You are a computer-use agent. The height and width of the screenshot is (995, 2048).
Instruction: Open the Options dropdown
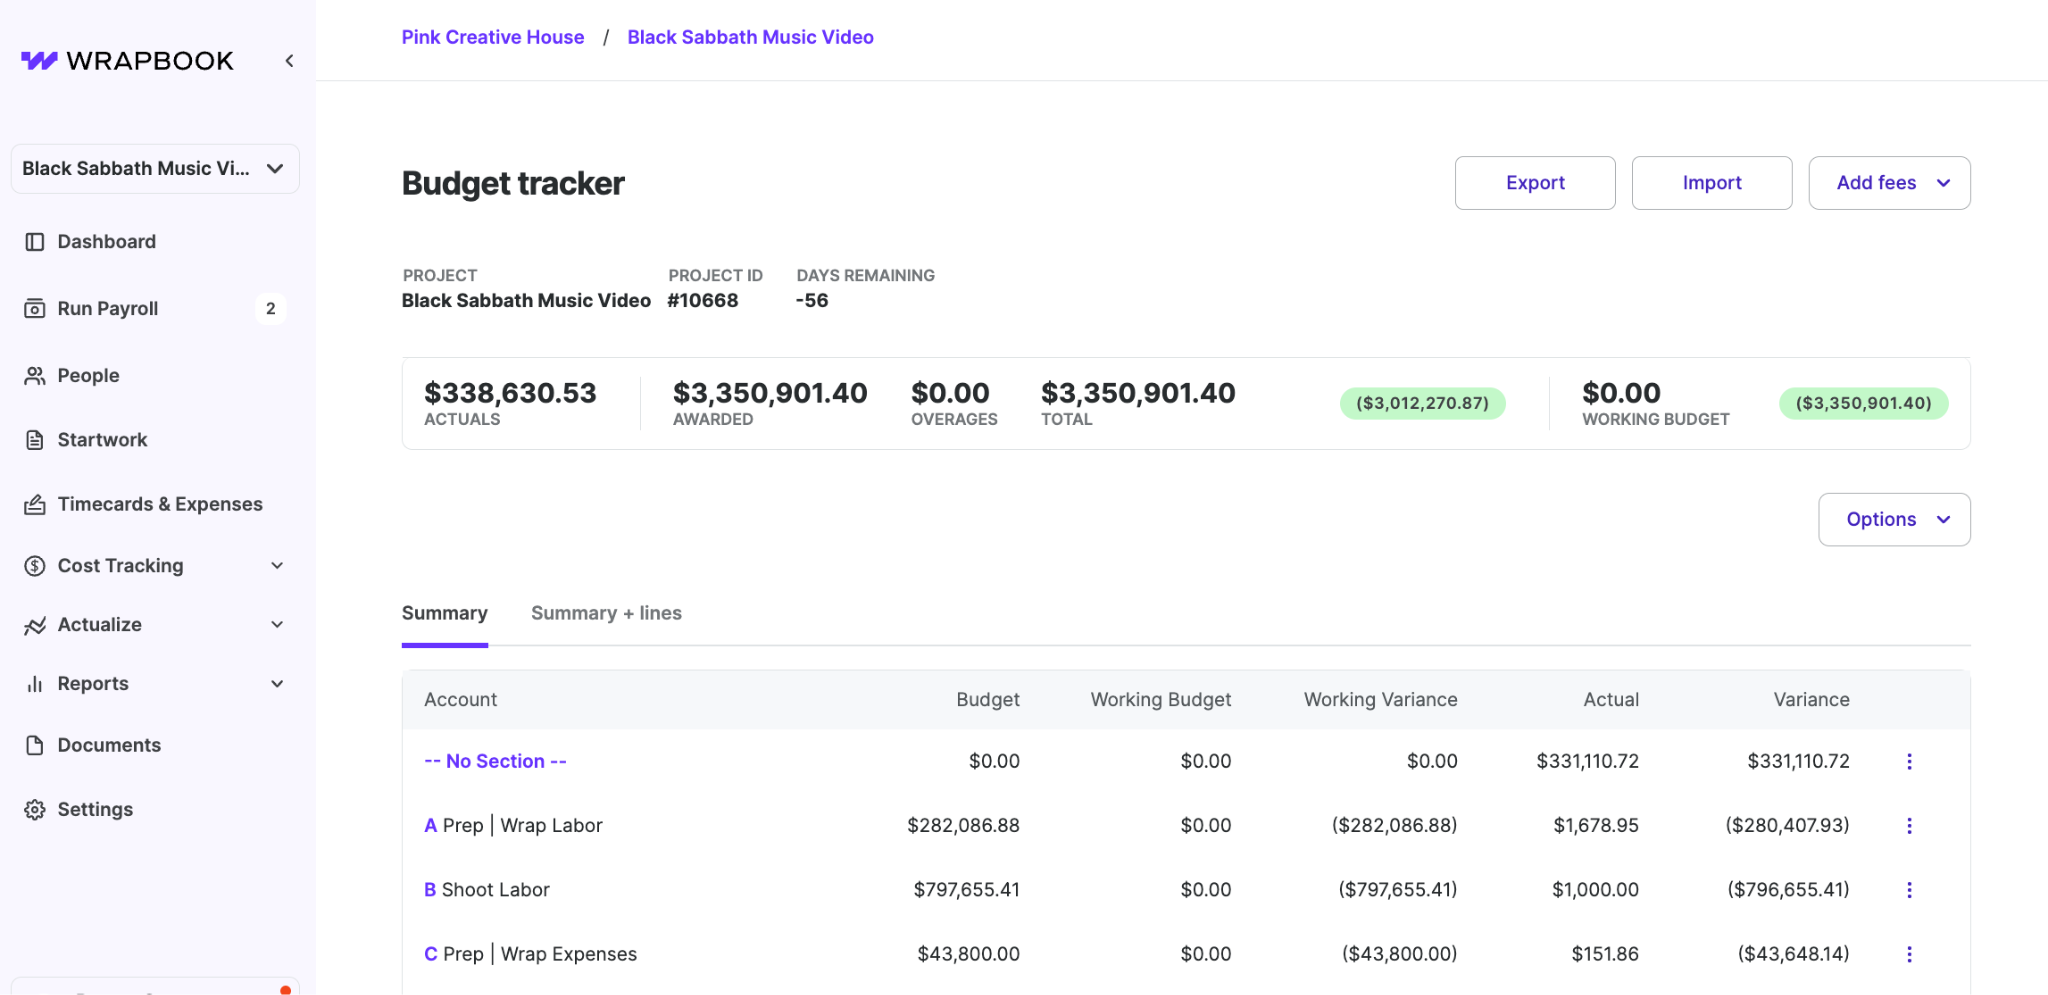[1893, 520]
